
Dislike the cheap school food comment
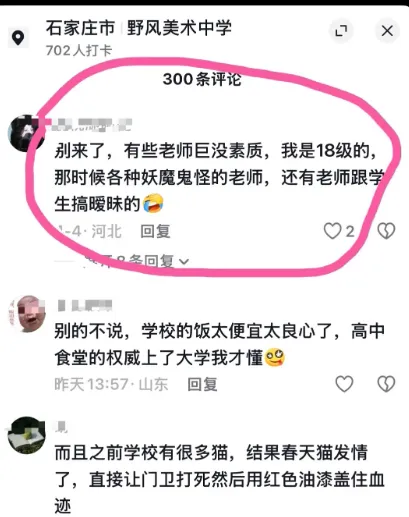click(x=386, y=384)
